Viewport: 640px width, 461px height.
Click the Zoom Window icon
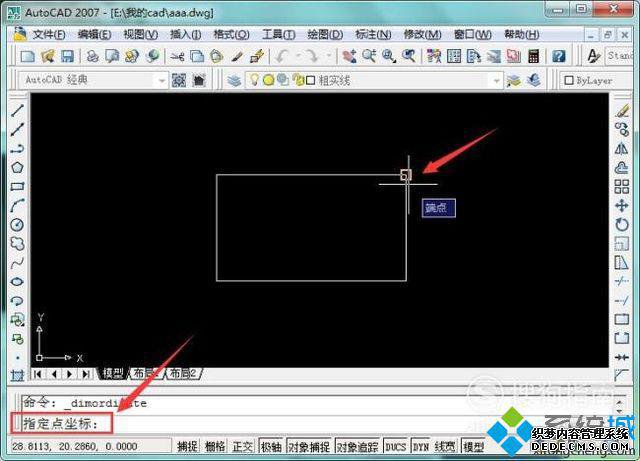389,56
